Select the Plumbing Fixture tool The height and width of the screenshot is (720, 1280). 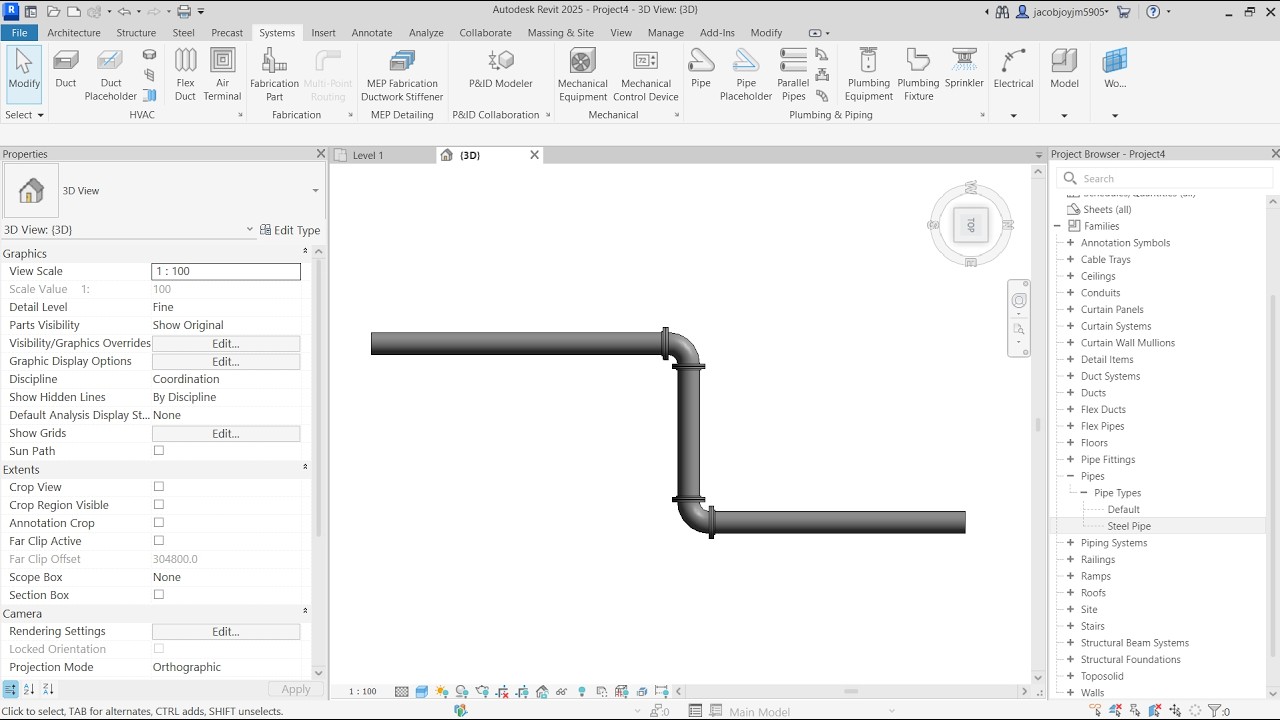(918, 75)
